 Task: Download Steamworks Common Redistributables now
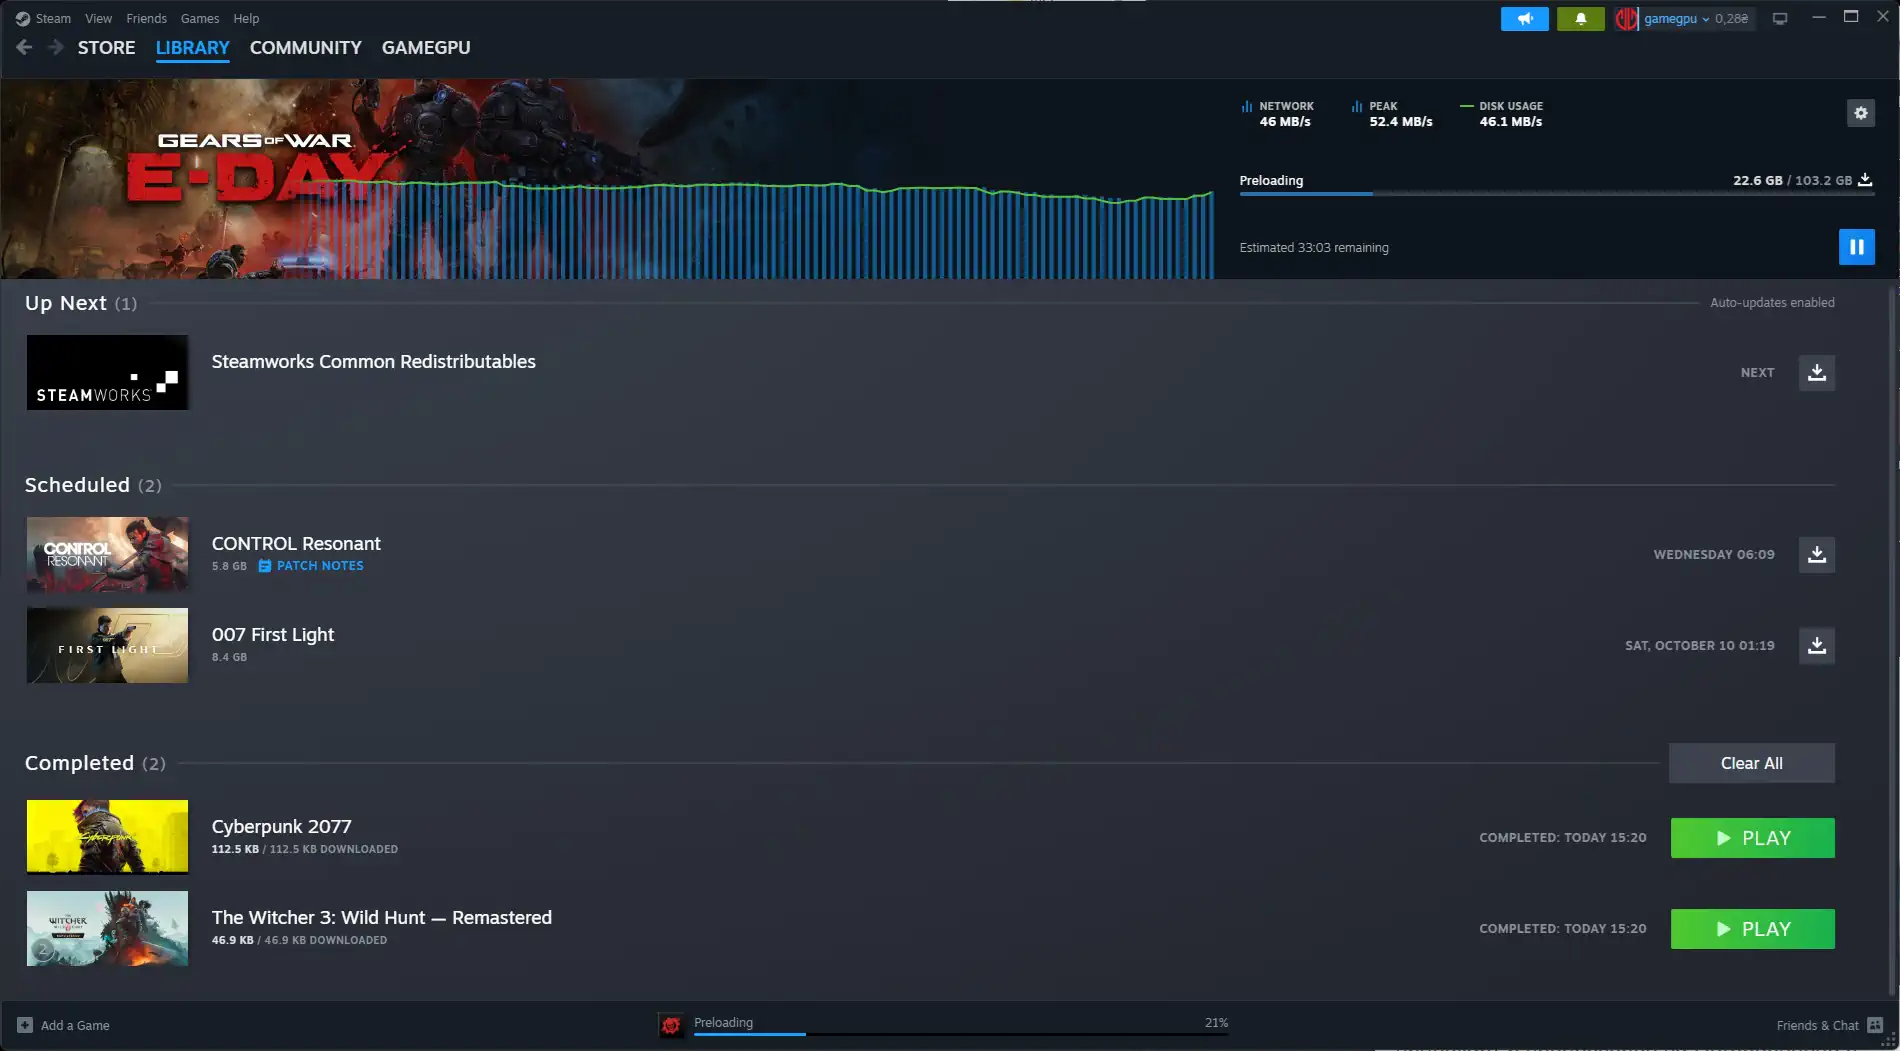click(1816, 373)
